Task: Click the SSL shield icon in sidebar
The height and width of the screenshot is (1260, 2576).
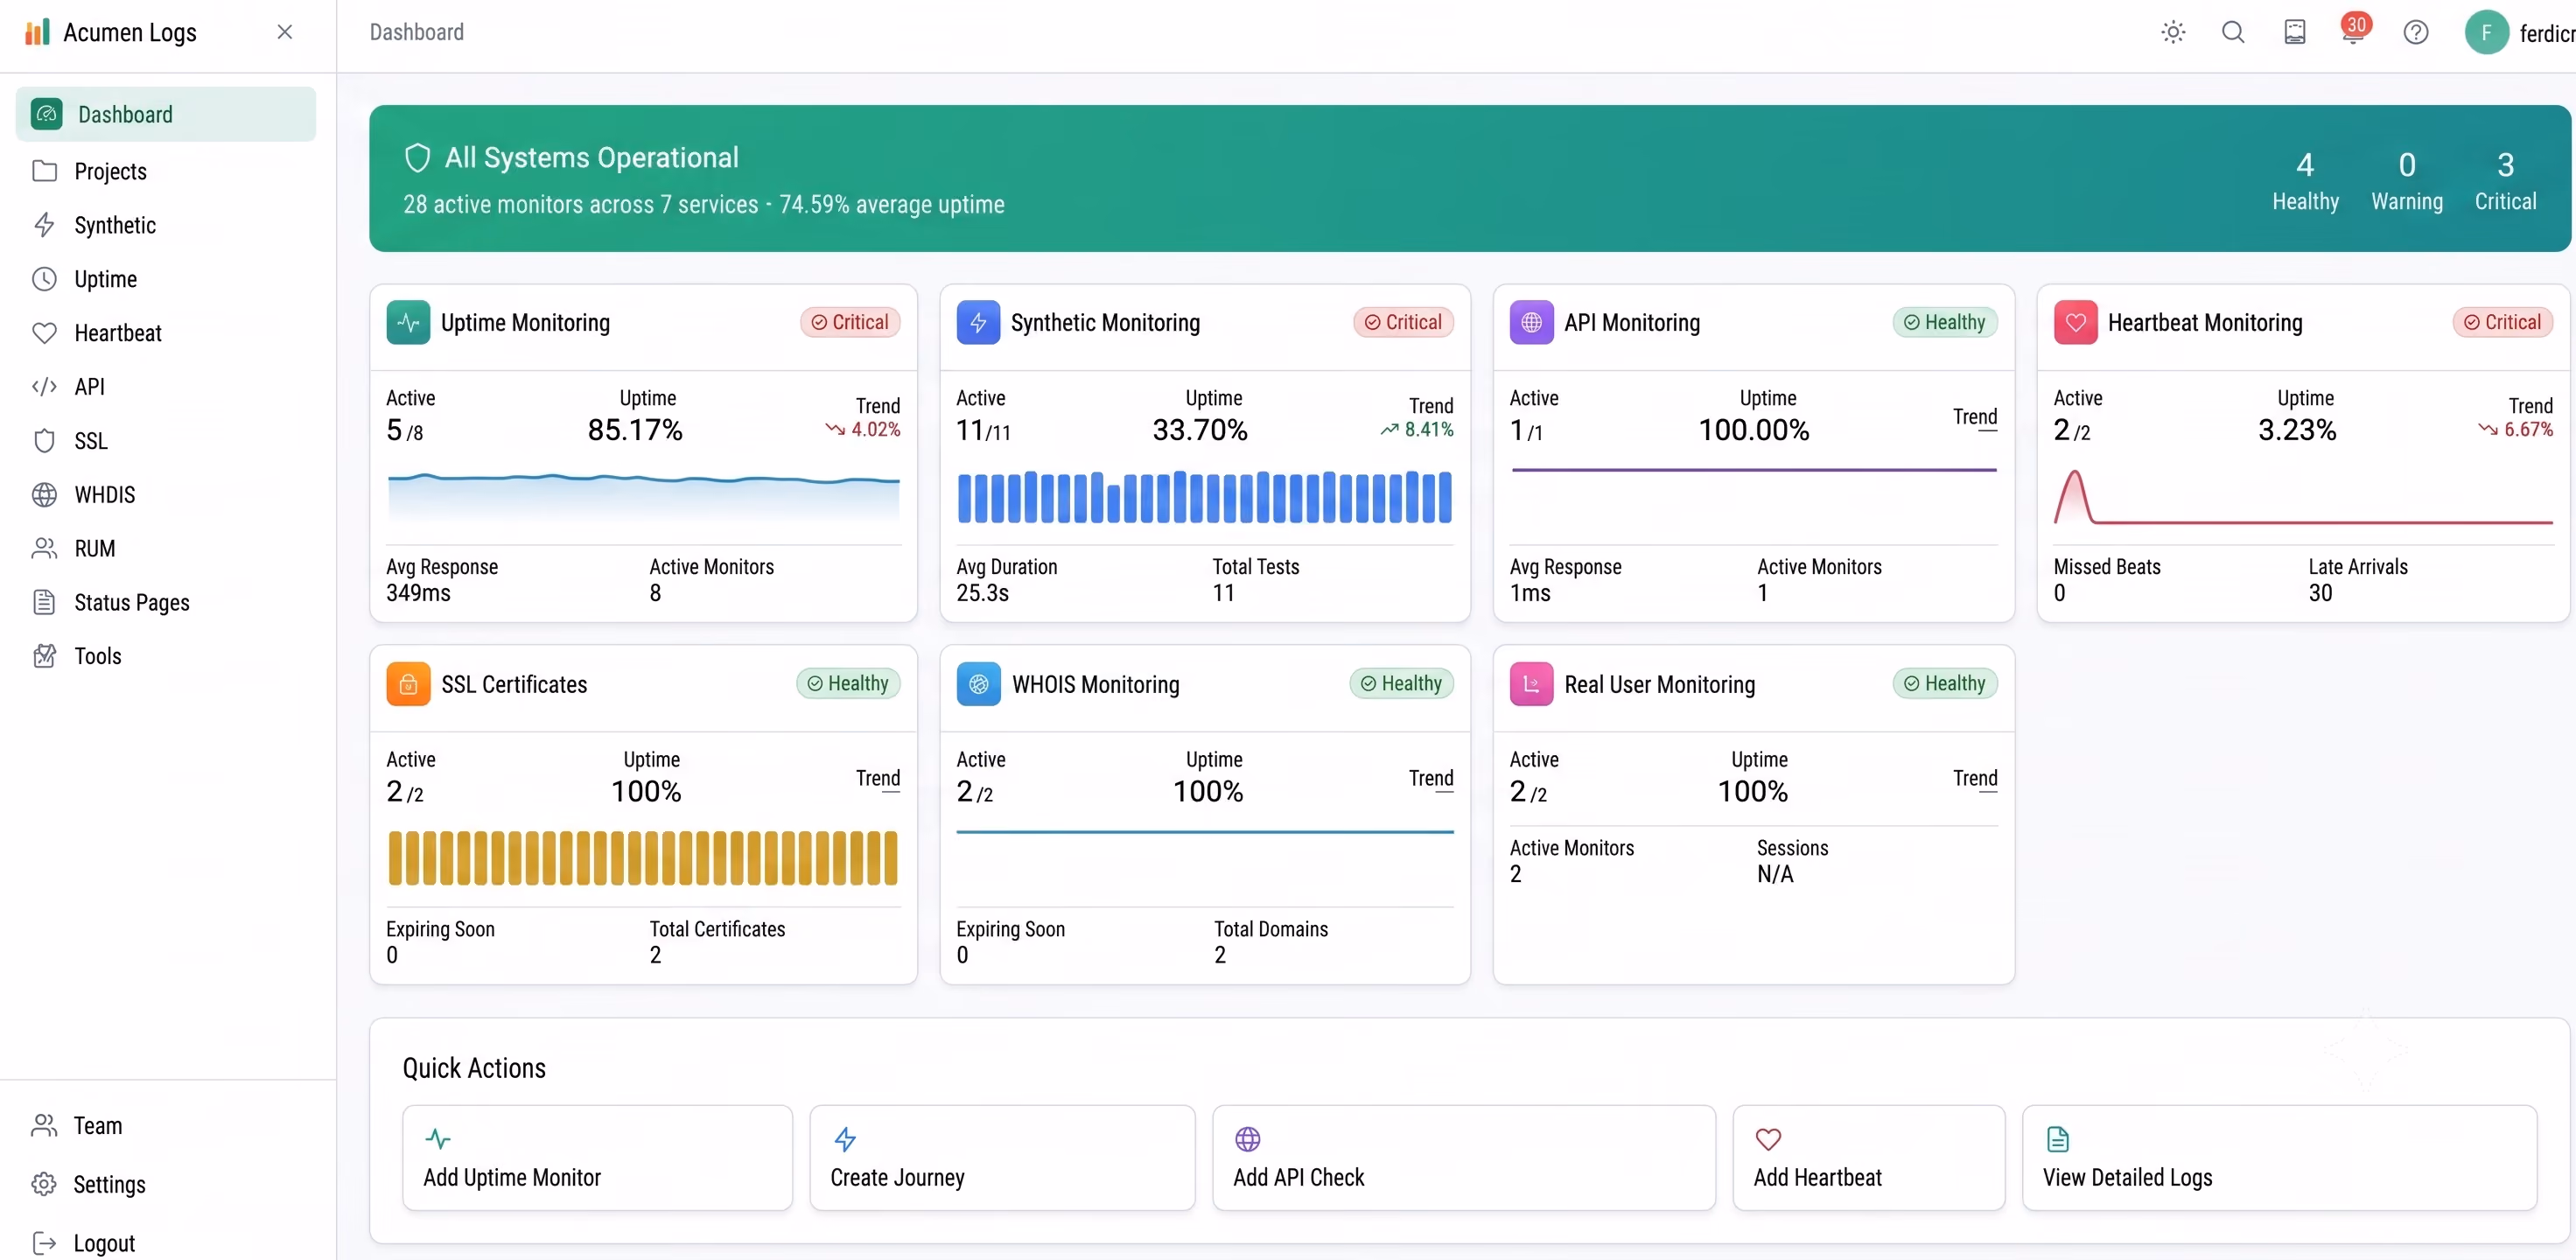Action: pos(44,441)
